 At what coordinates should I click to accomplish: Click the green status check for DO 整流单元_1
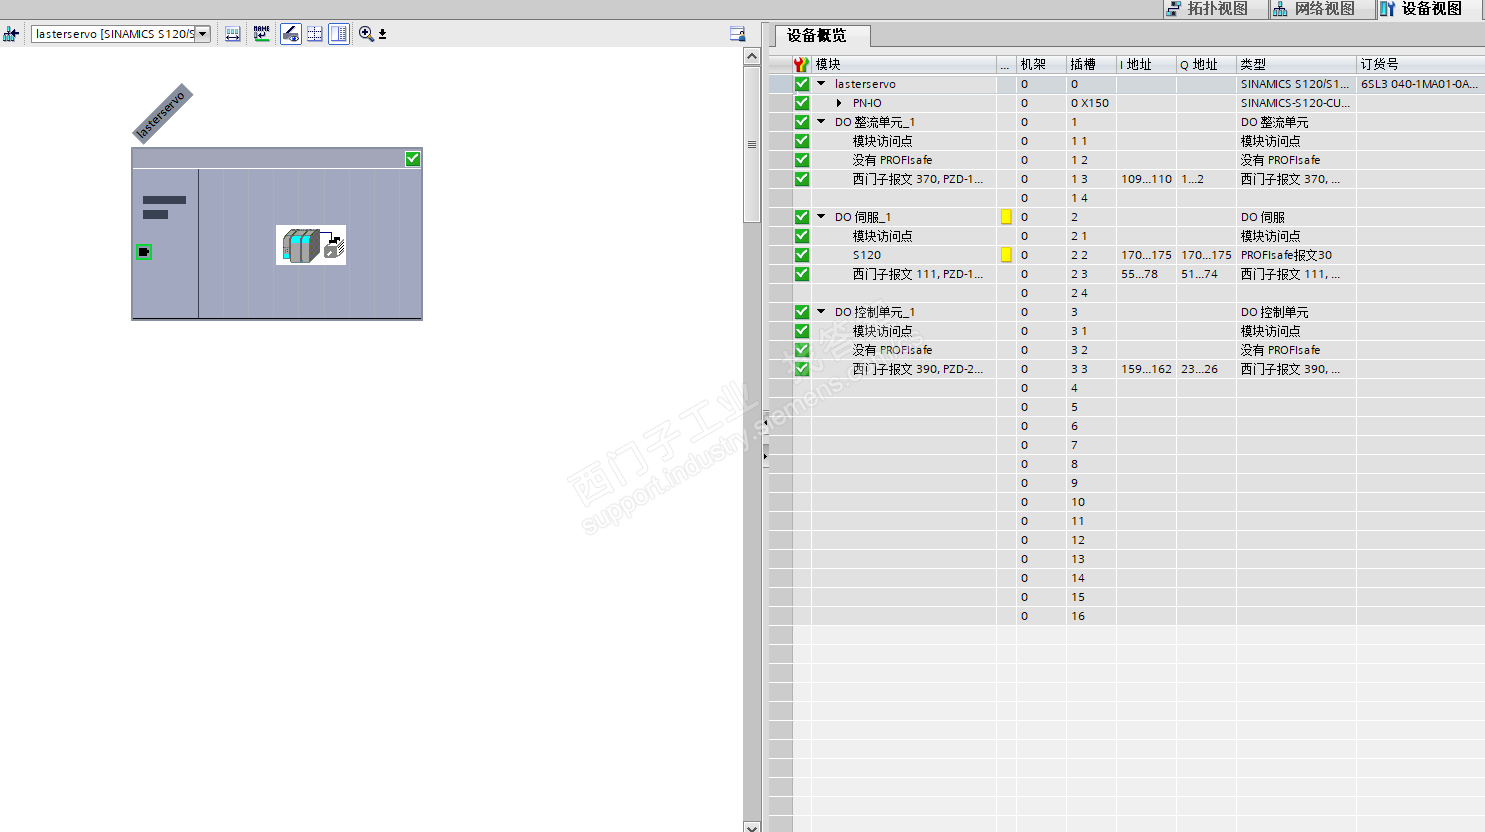(x=802, y=122)
